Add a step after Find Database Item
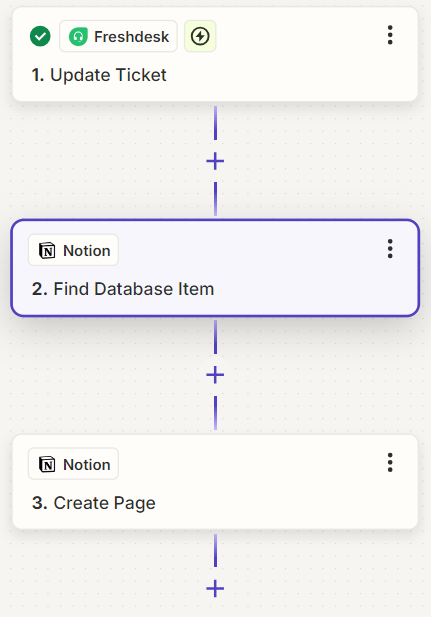The width and height of the screenshot is (431, 617). pyautogui.click(x=215, y=375)
